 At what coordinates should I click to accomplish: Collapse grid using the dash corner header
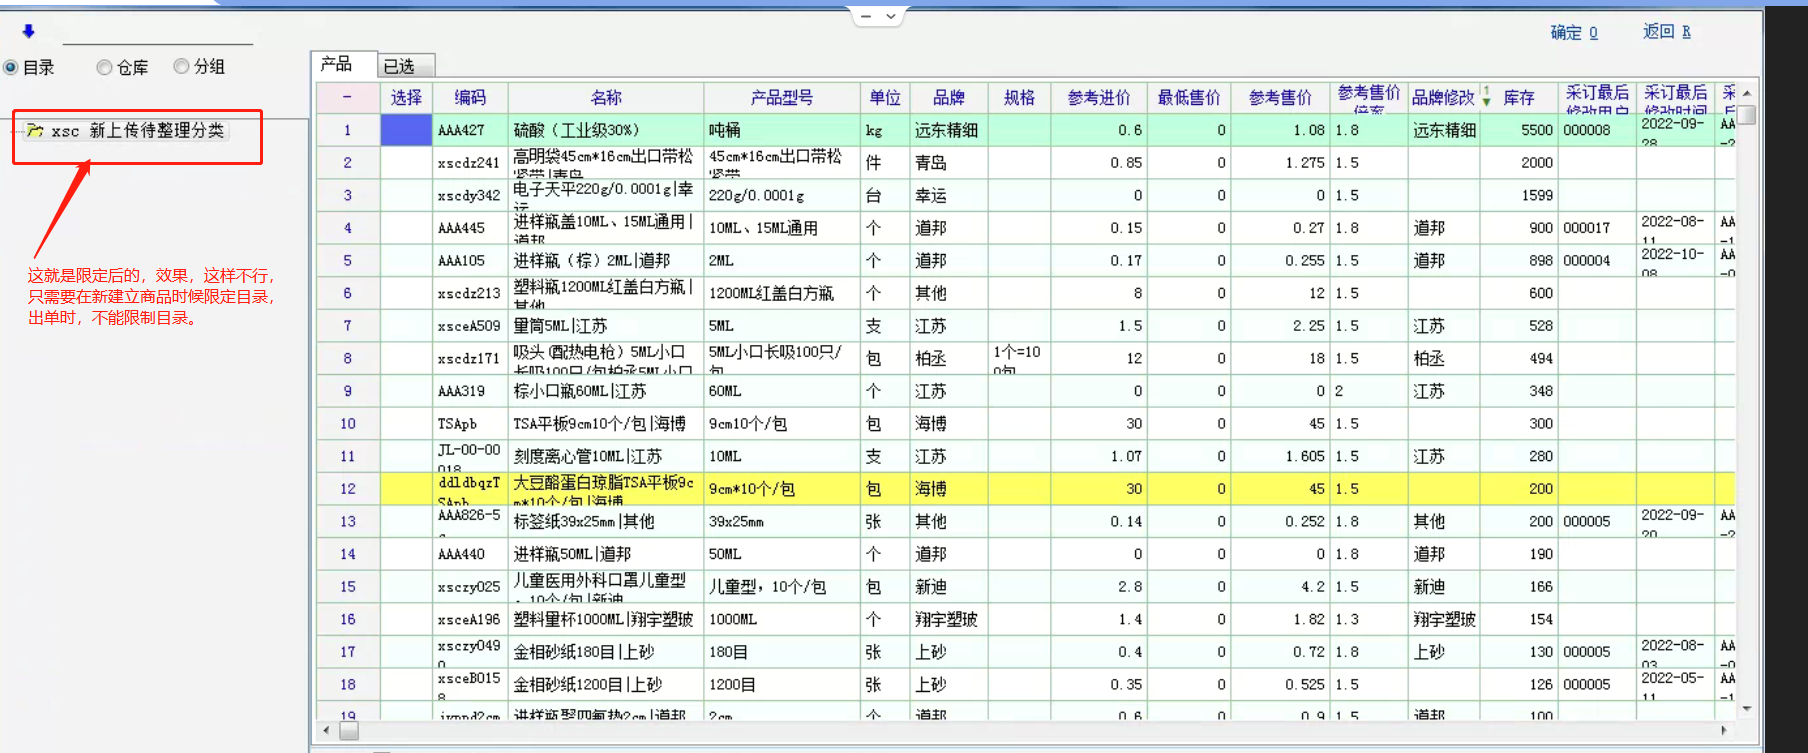coord(347,97)
